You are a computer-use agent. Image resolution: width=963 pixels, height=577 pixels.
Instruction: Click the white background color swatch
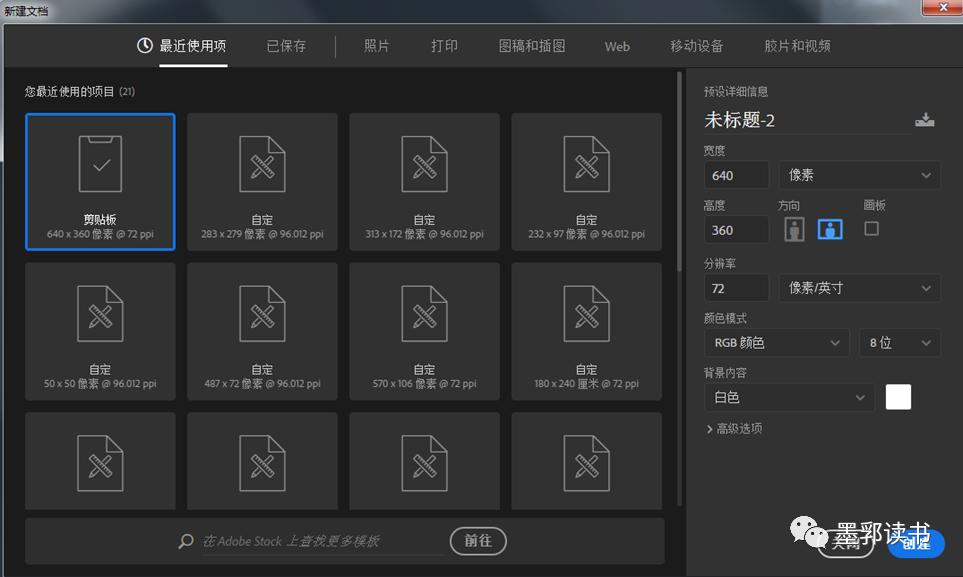coord(897,396)
